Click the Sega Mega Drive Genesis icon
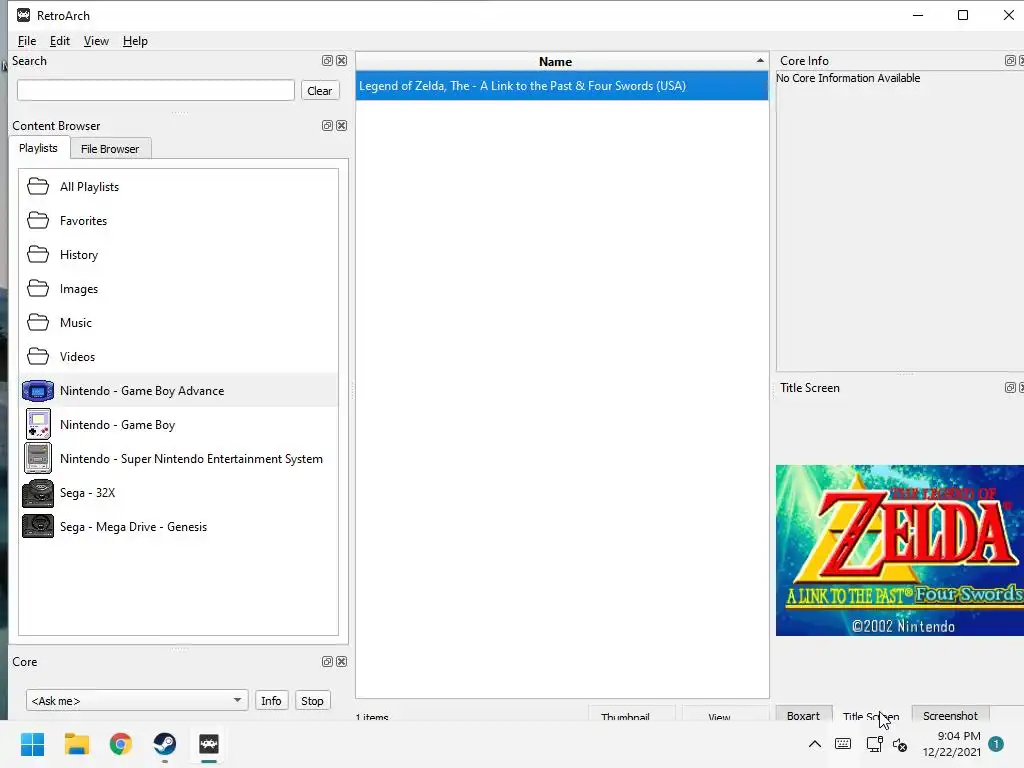 [38, 526]
